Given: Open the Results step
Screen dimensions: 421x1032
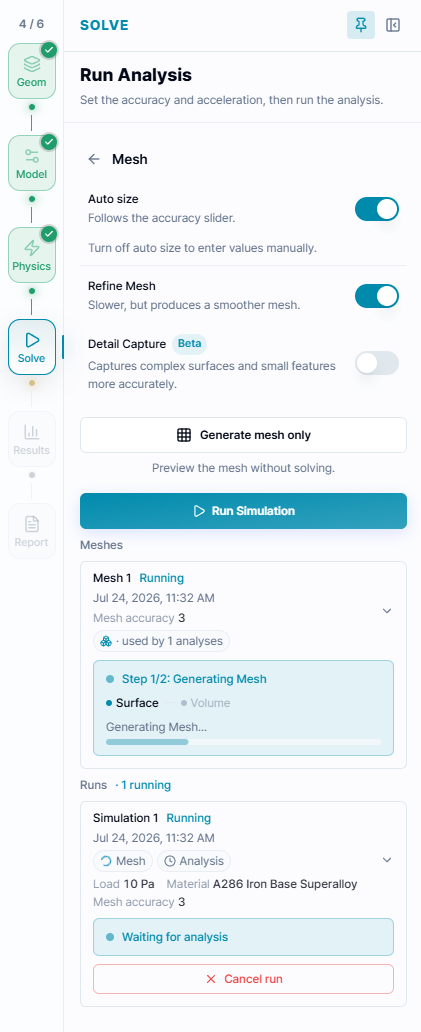Looking at the screenshot, I should (32, 439).
